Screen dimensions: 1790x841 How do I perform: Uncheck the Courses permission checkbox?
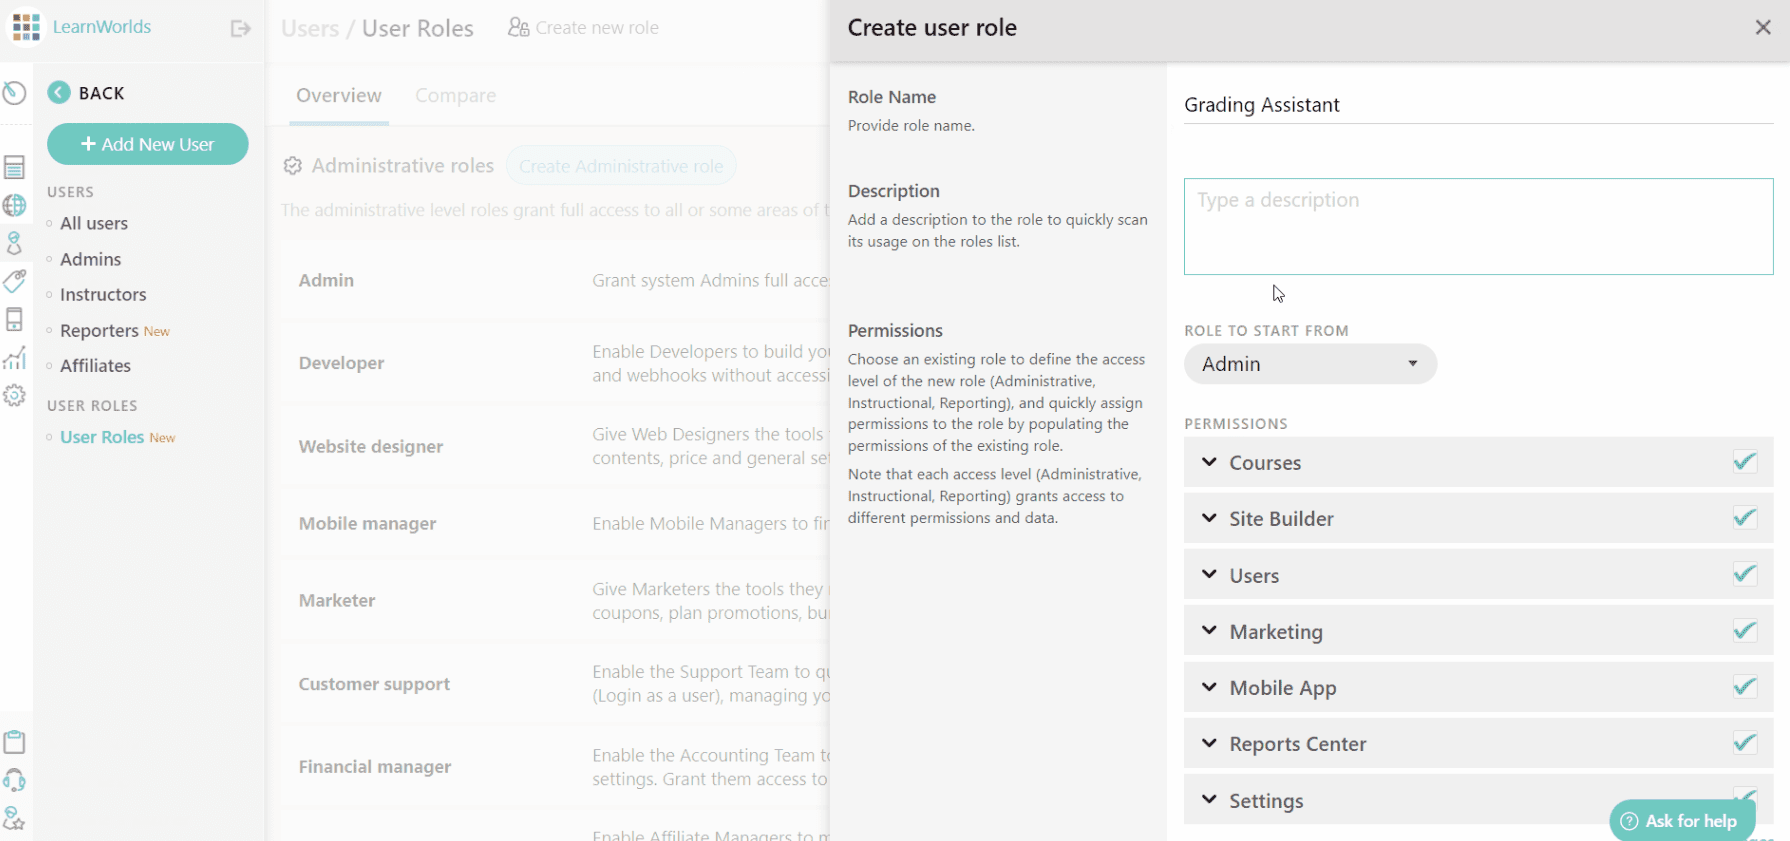(x=1744, y=462)
